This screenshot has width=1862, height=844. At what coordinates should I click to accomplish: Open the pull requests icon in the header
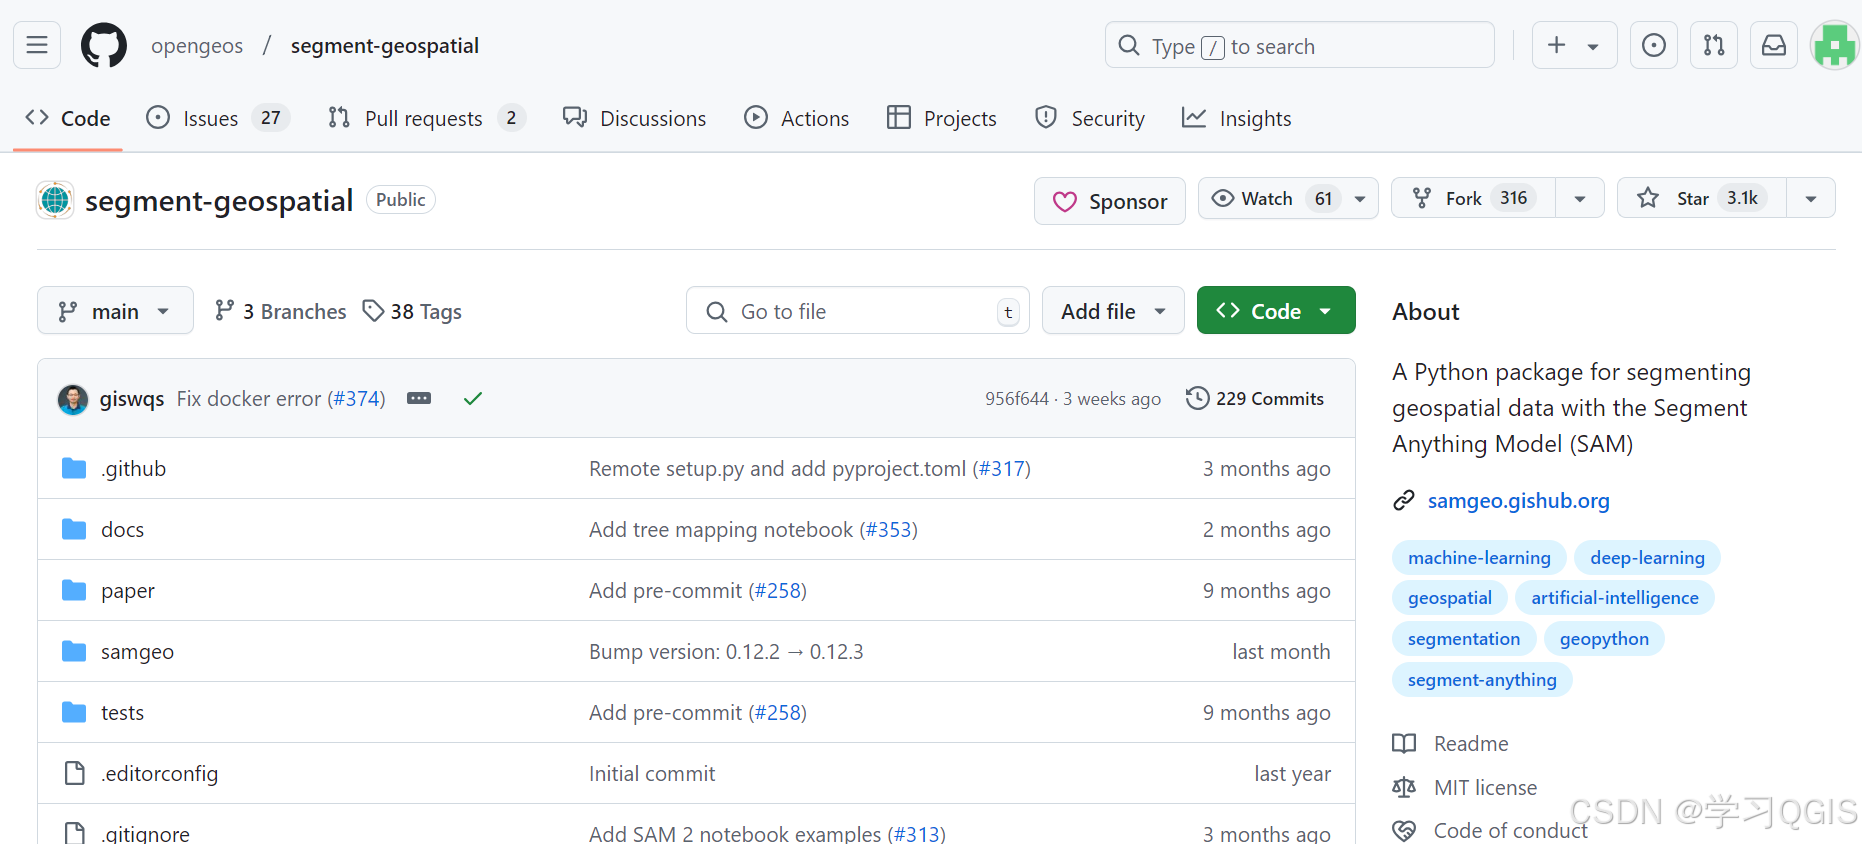(1714, 45)
